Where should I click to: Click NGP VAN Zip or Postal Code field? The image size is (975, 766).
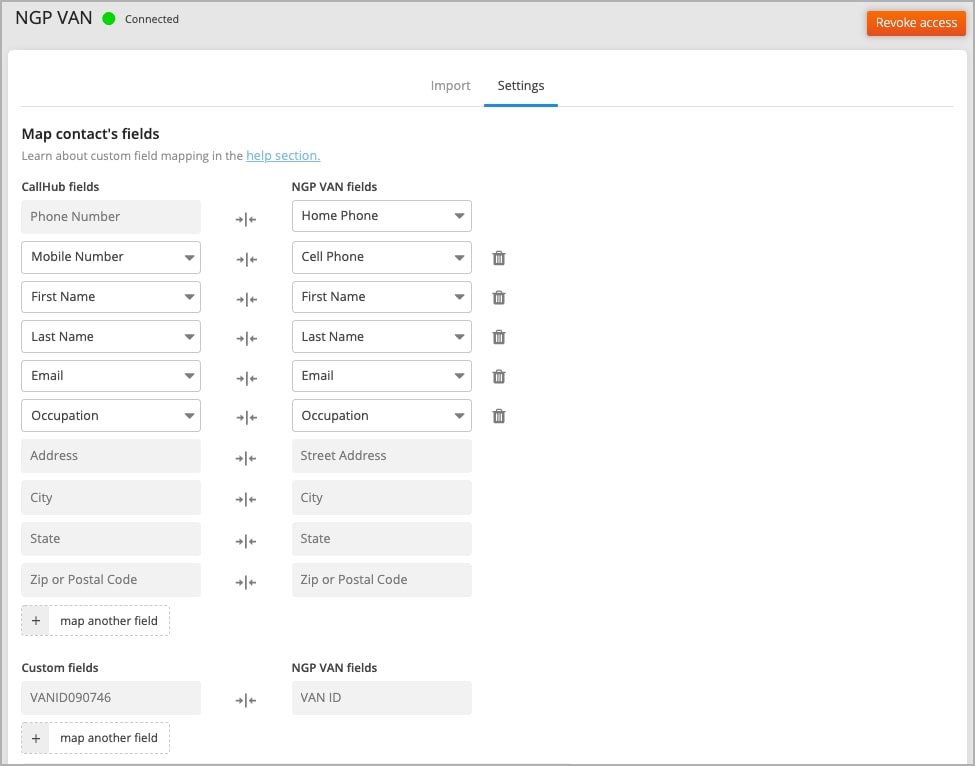coord(382,579)
